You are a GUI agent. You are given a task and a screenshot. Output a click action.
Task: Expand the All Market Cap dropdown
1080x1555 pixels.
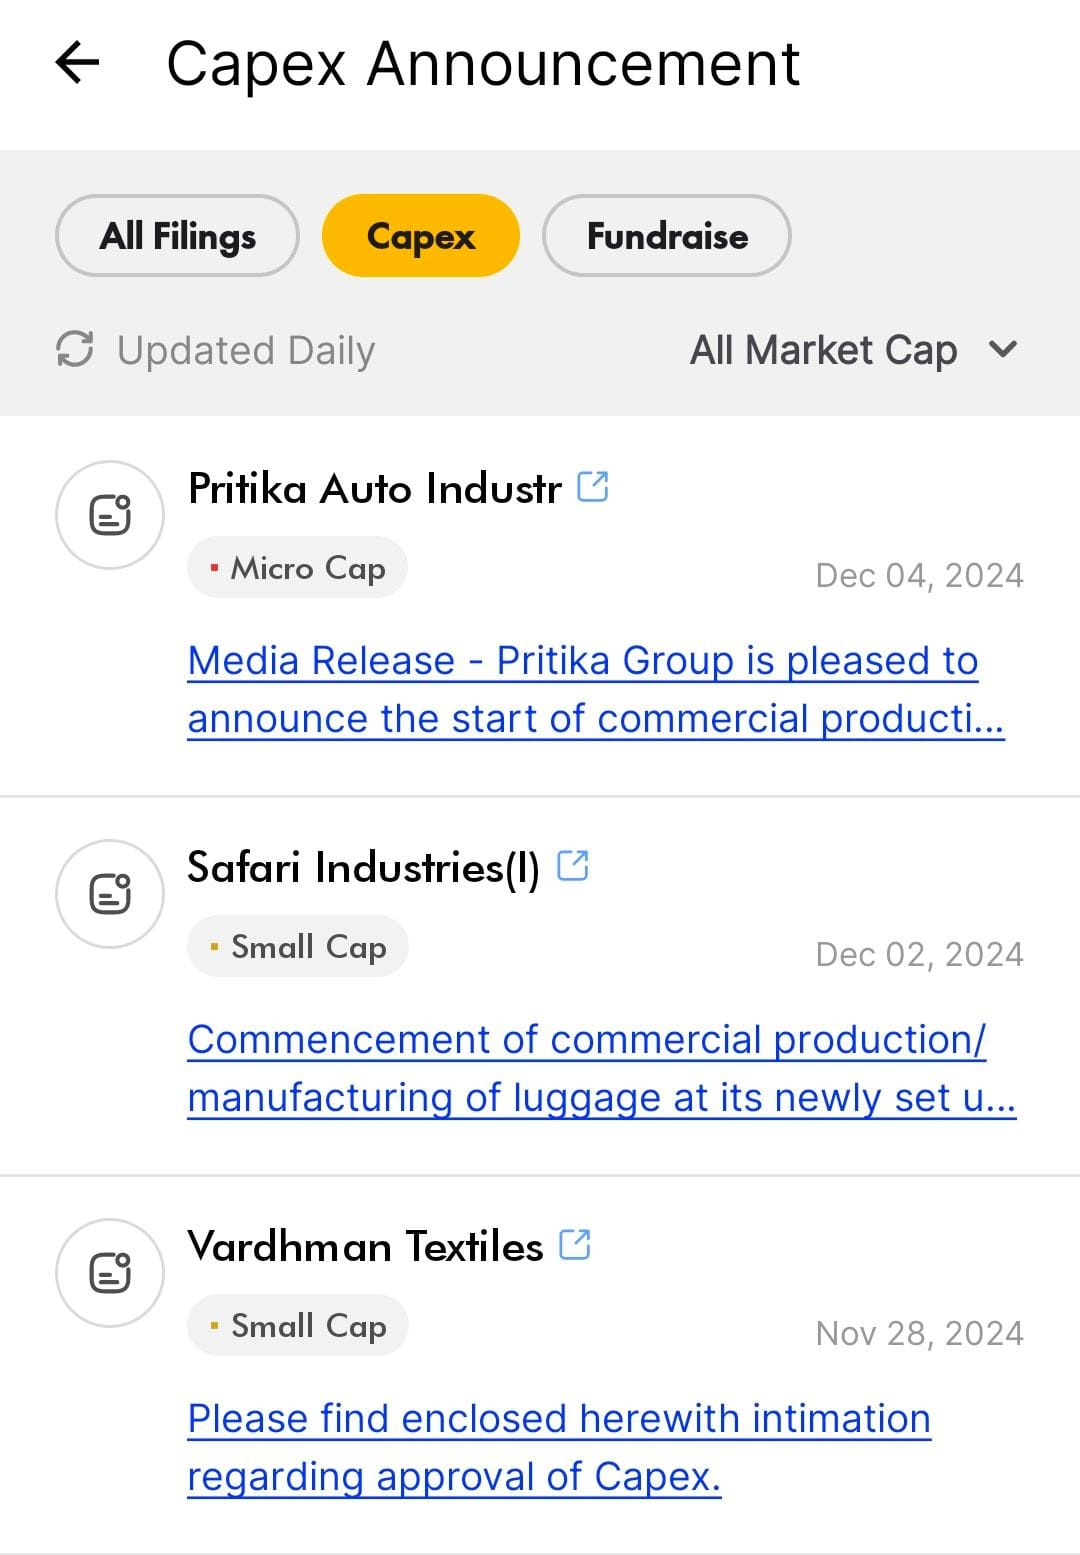pos(854,350)
